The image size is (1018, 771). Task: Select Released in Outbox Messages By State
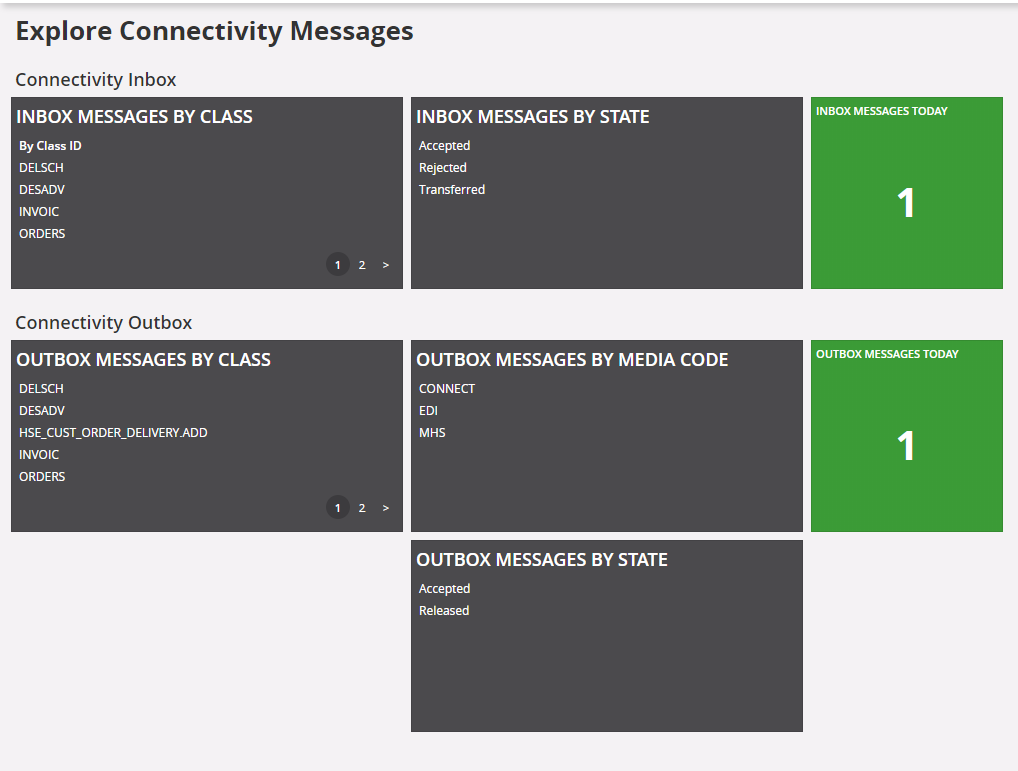pyautogui.click(x=444, y=611)
